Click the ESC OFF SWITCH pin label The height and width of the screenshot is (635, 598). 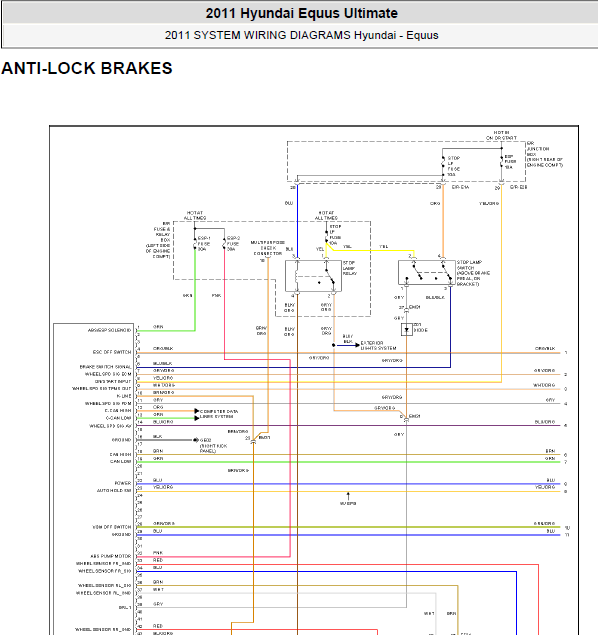[112, 352]
